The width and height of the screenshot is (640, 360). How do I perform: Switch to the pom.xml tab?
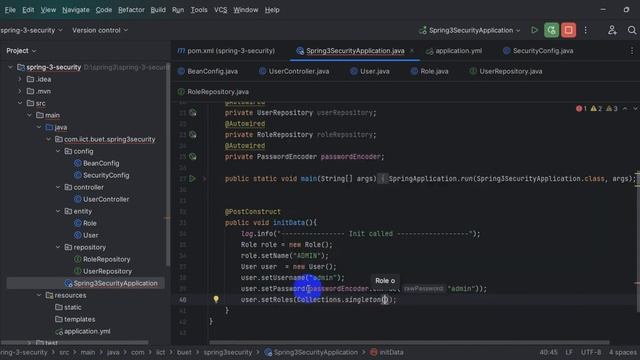point(226,51)
